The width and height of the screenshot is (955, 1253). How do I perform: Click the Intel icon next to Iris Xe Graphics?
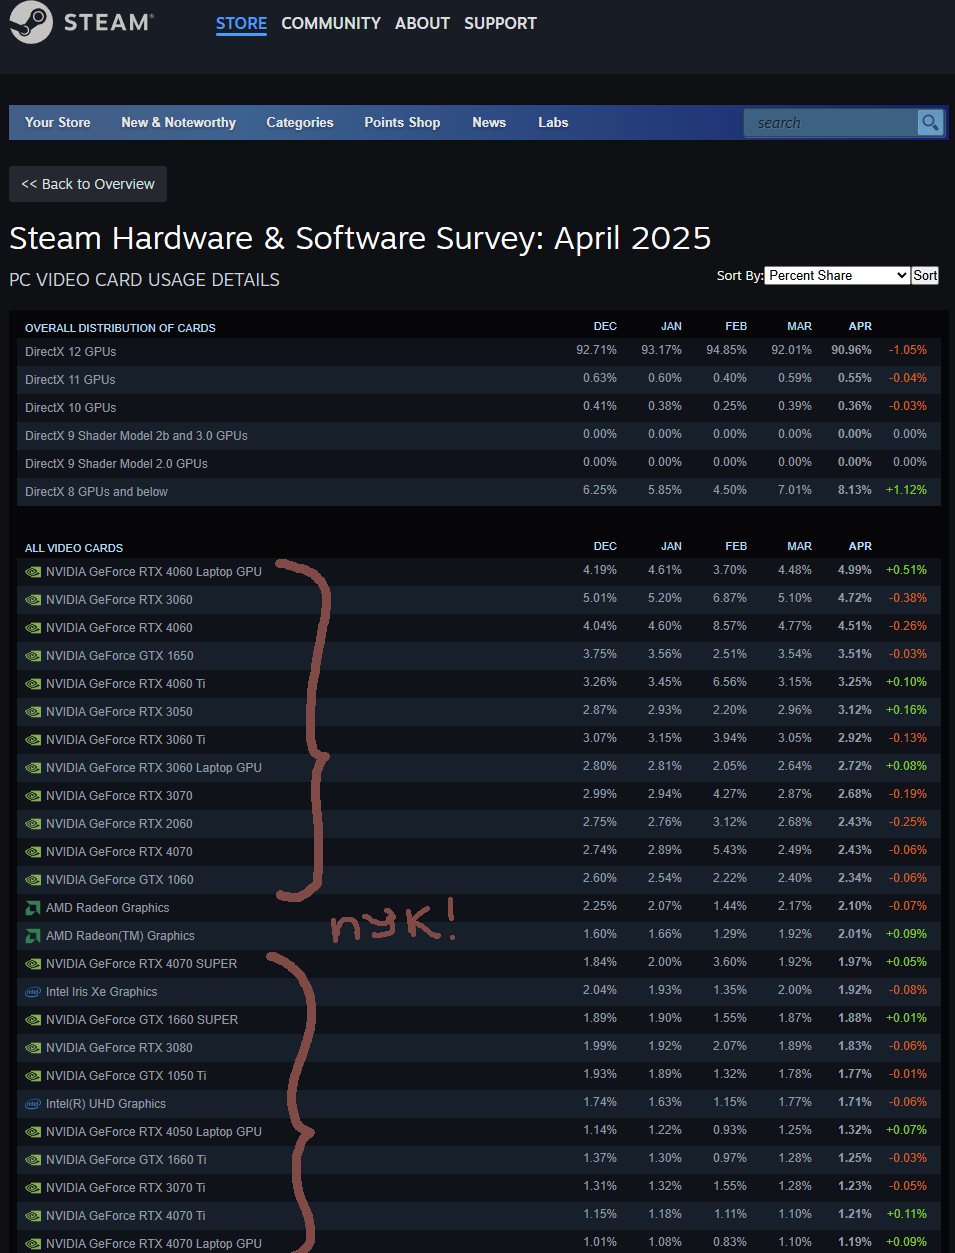[33, 992]
